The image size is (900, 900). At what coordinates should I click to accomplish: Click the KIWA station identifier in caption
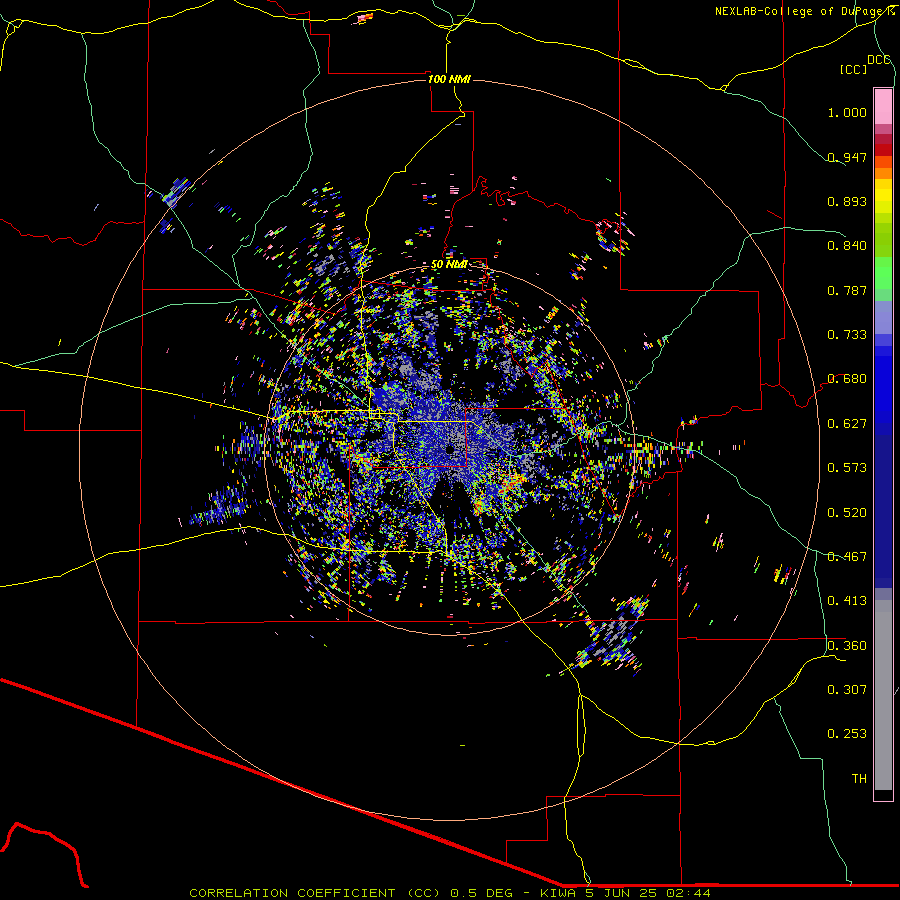(x=558, y=893)
